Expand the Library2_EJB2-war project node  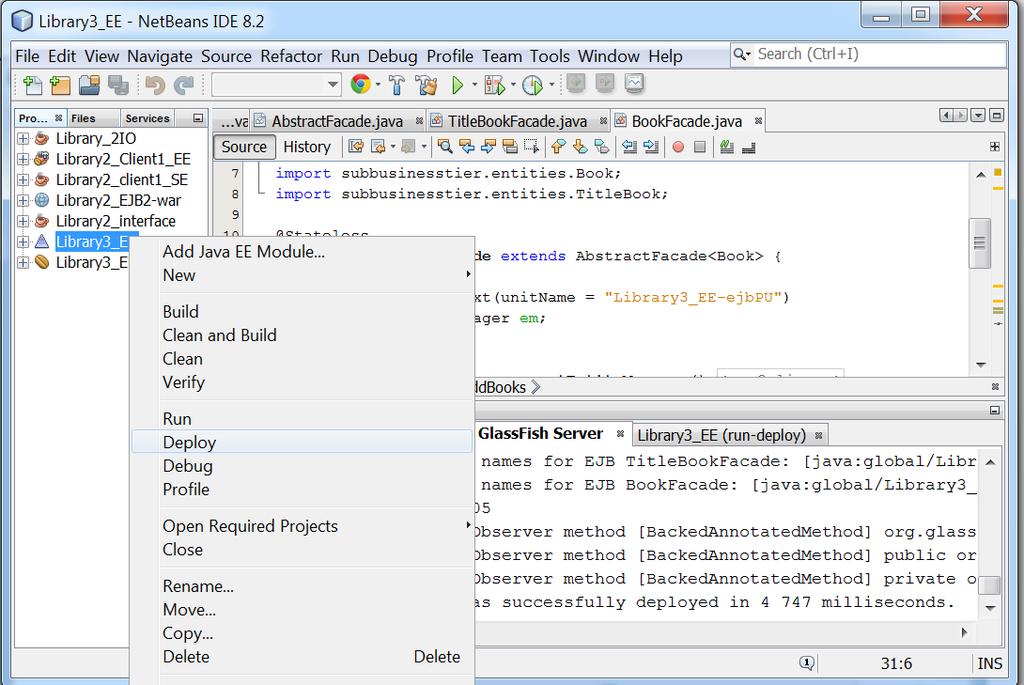point(23,200)
